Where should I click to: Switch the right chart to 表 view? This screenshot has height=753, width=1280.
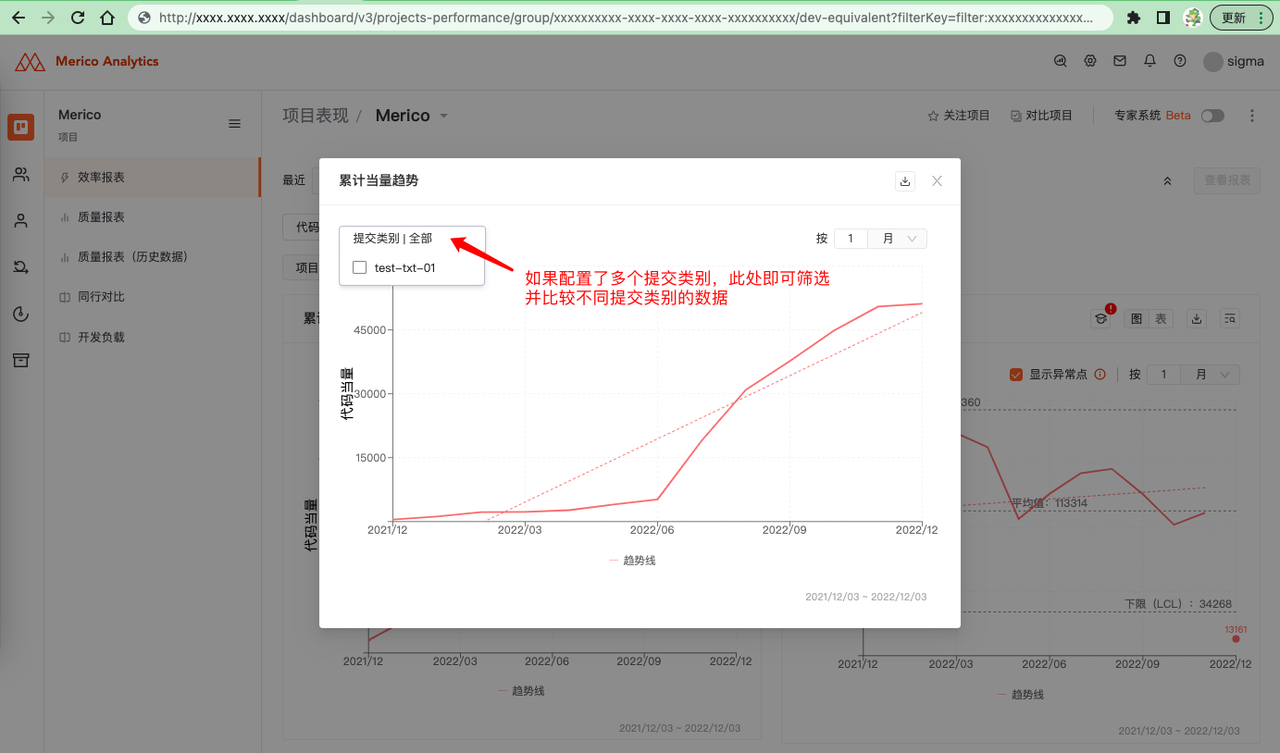pos(1160,319)
